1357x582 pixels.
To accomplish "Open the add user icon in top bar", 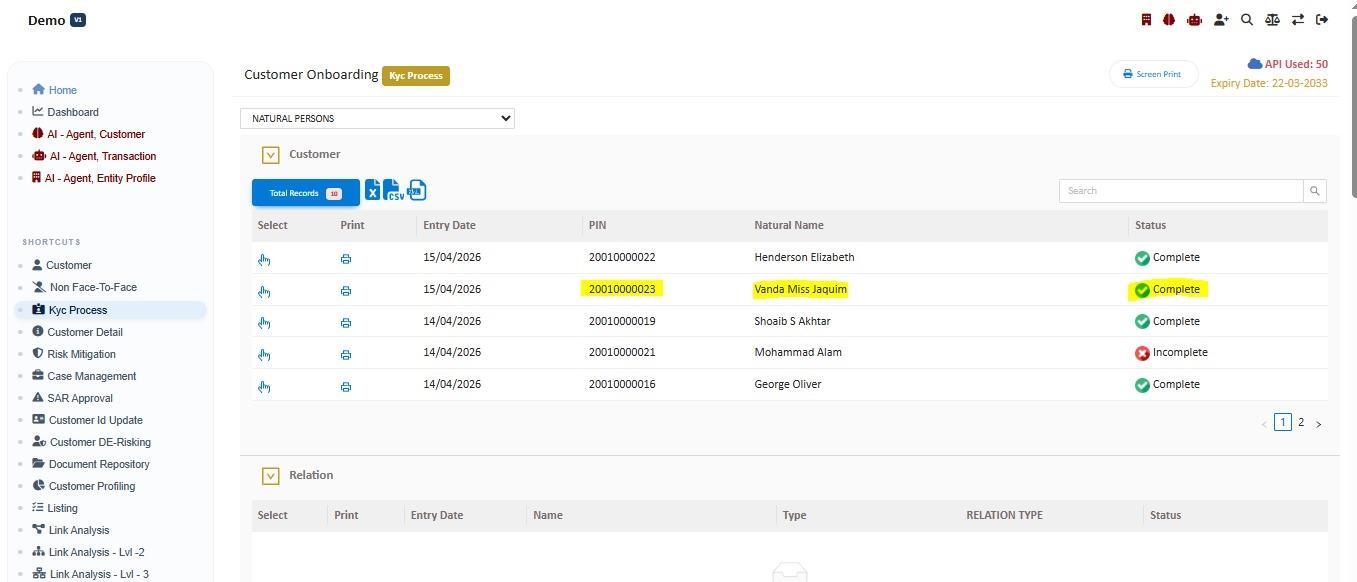I will pos(1221,19).
